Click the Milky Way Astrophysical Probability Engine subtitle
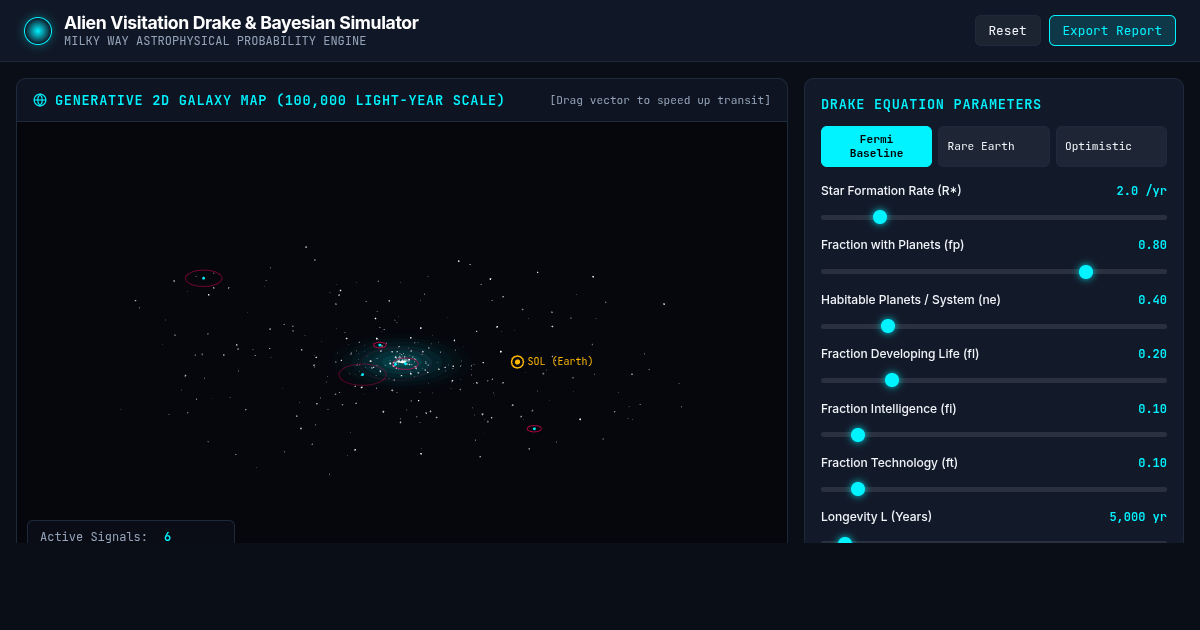The image size is (1200, 630). tap(215, 42)
